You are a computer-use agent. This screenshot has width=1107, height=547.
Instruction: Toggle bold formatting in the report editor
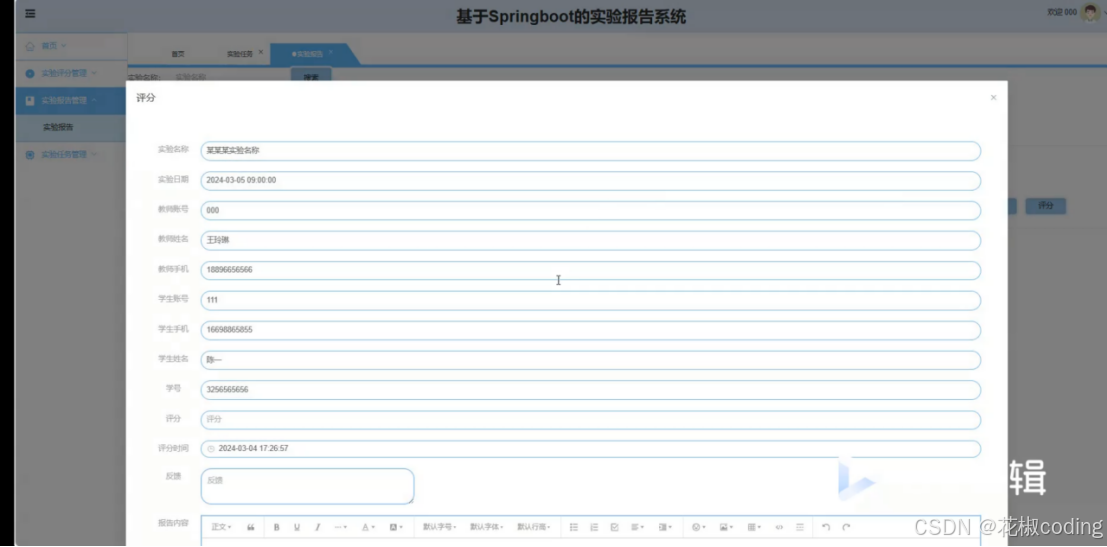[277, 527]
